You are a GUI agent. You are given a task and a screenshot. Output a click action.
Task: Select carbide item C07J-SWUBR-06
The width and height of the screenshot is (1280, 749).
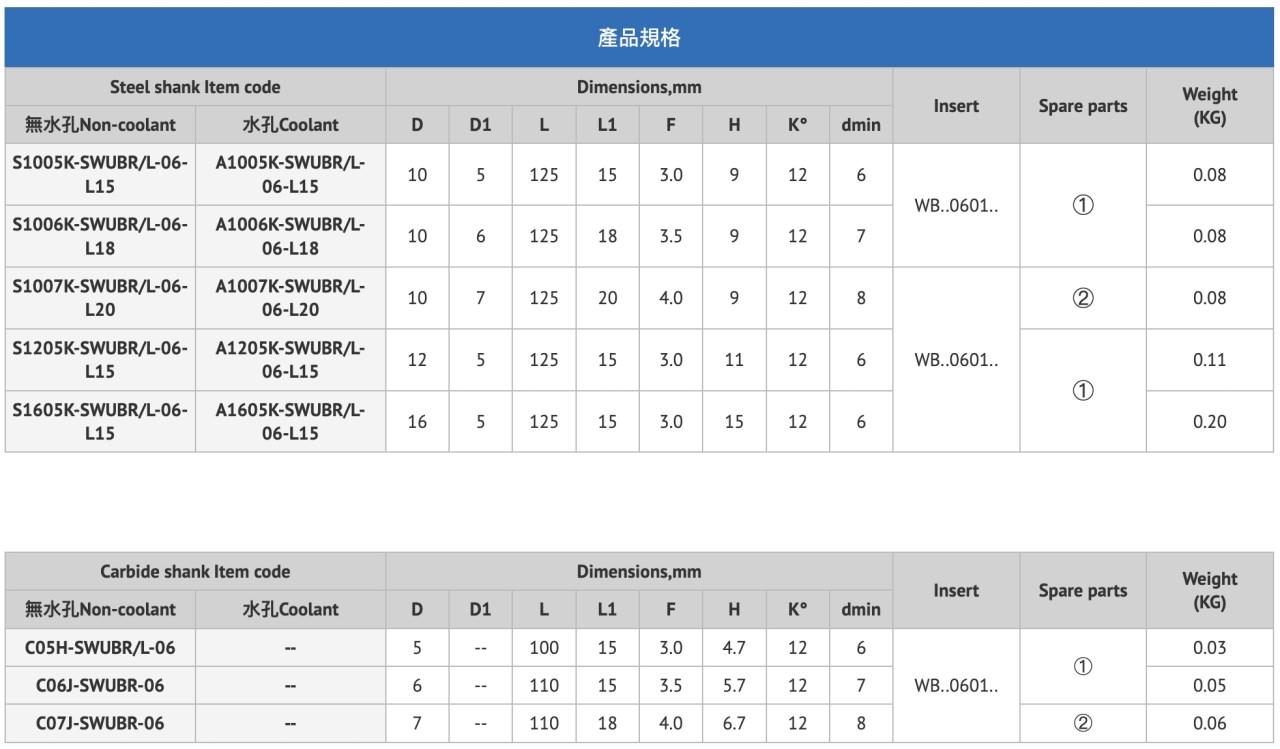[x=100, y=723]
